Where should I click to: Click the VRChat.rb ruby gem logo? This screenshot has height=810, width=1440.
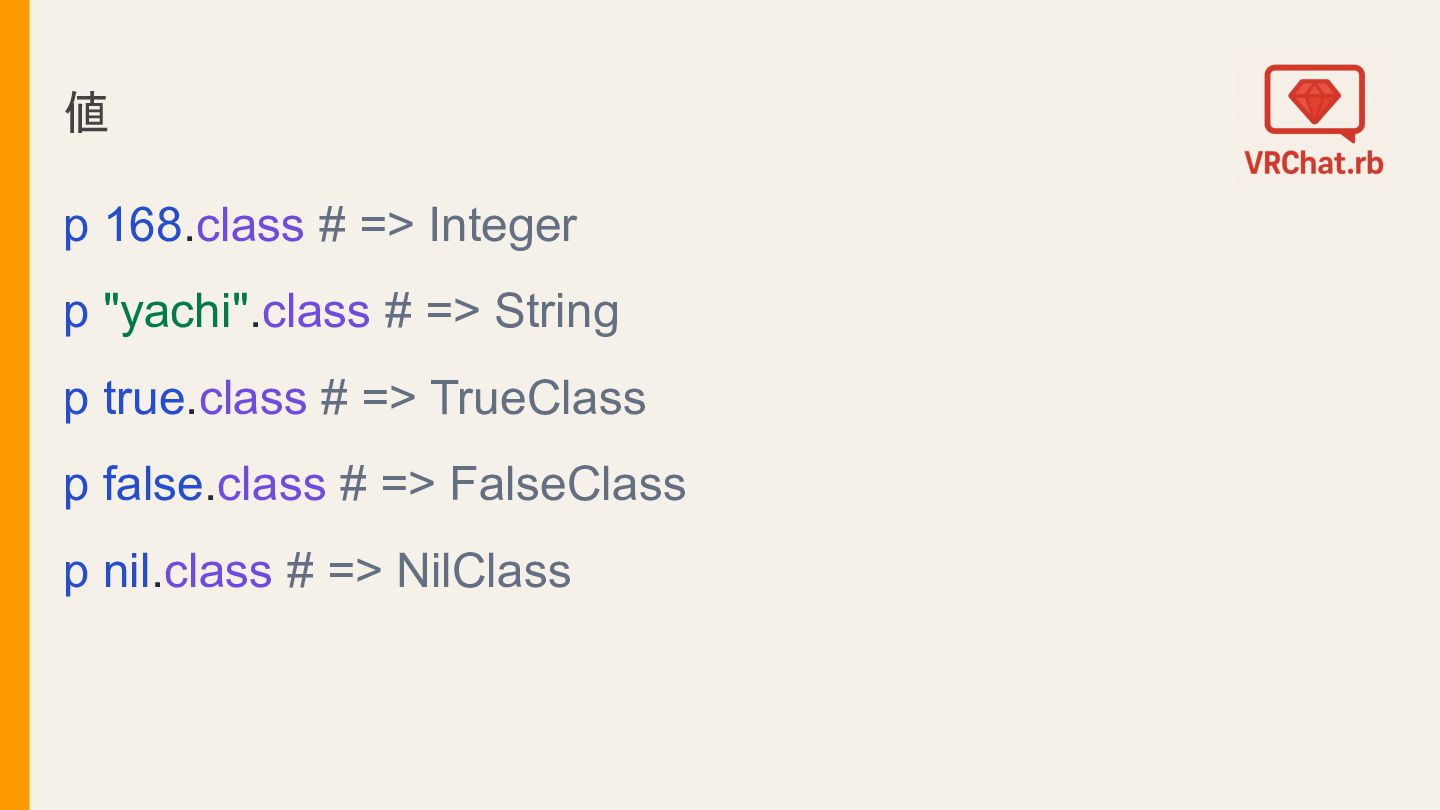[x=1314, y=103]
